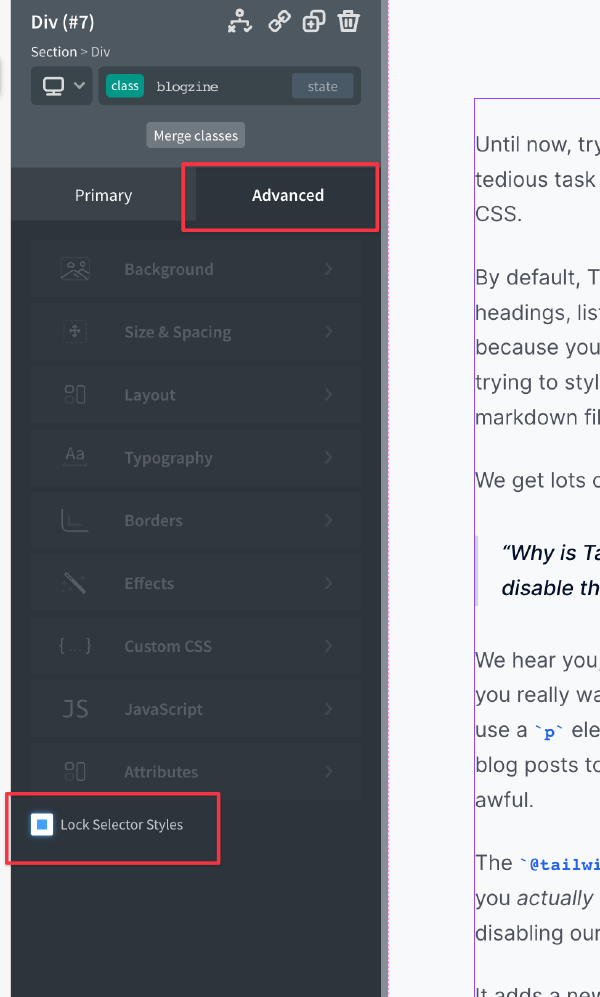The height and width of the screenshot is (997, 600).
Task: Expand the Size & Spacing section
Action: [195, 332]
